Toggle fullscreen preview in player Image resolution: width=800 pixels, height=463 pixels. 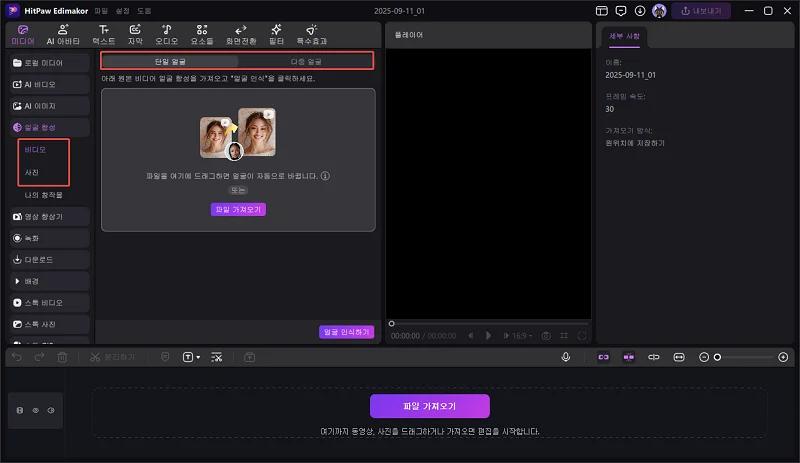click(x=582, y=335)
